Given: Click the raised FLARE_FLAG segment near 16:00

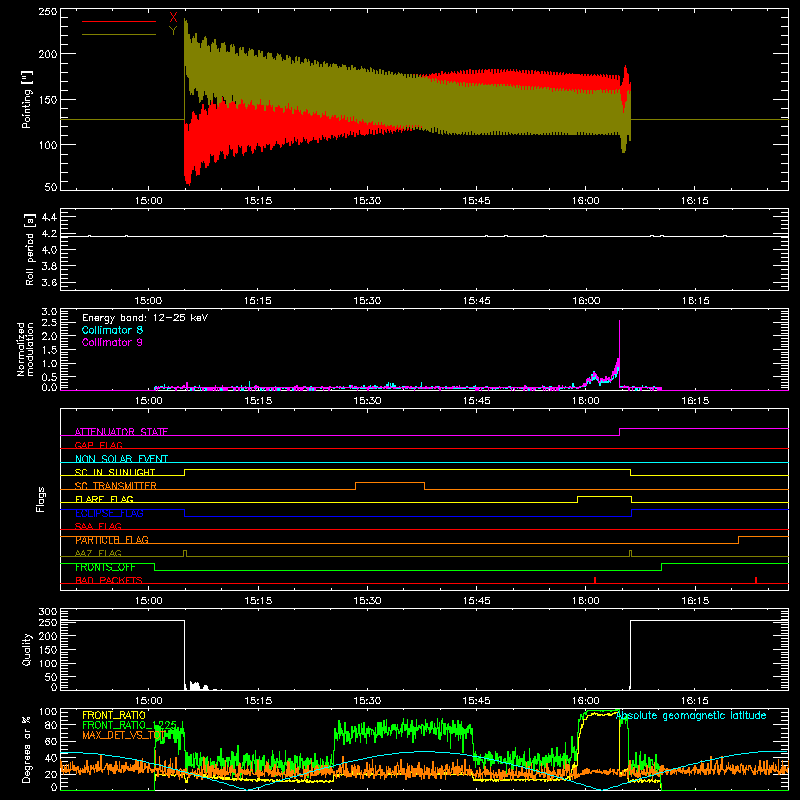Looking at the screenshot, I should coord(605,496).
